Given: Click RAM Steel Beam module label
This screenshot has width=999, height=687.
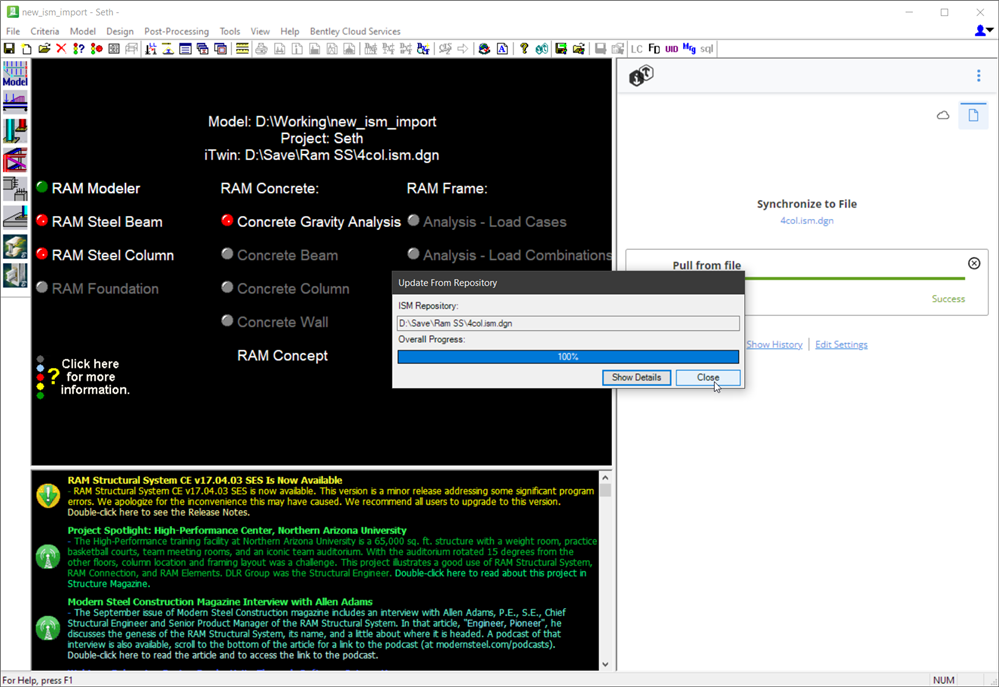Looking at the screenshot, I should (107, 222).
